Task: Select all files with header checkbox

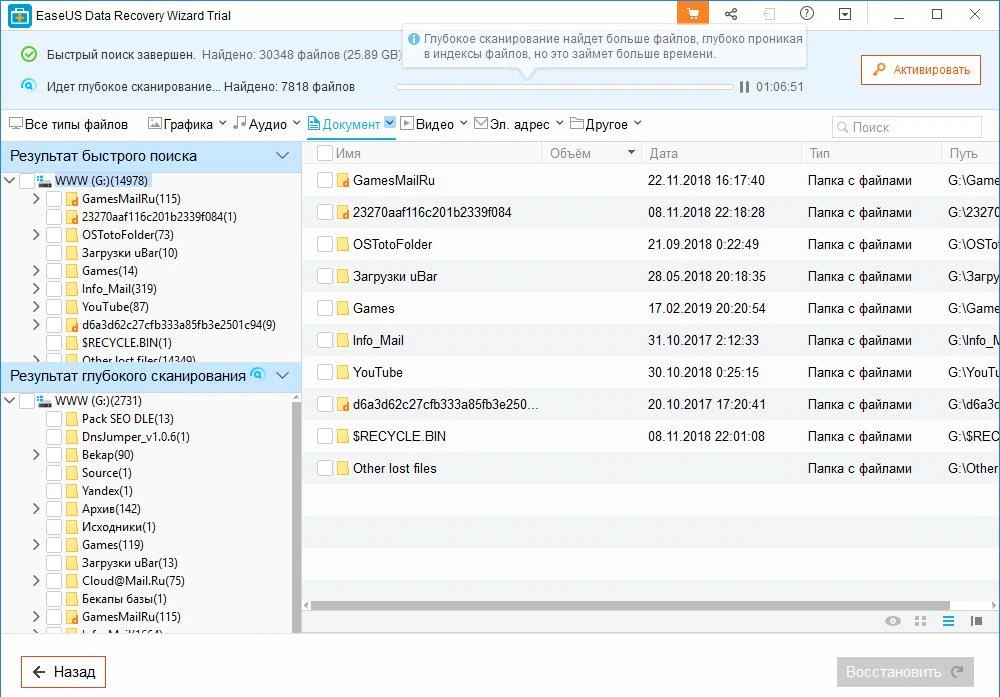Action: (x=325, y=153)
